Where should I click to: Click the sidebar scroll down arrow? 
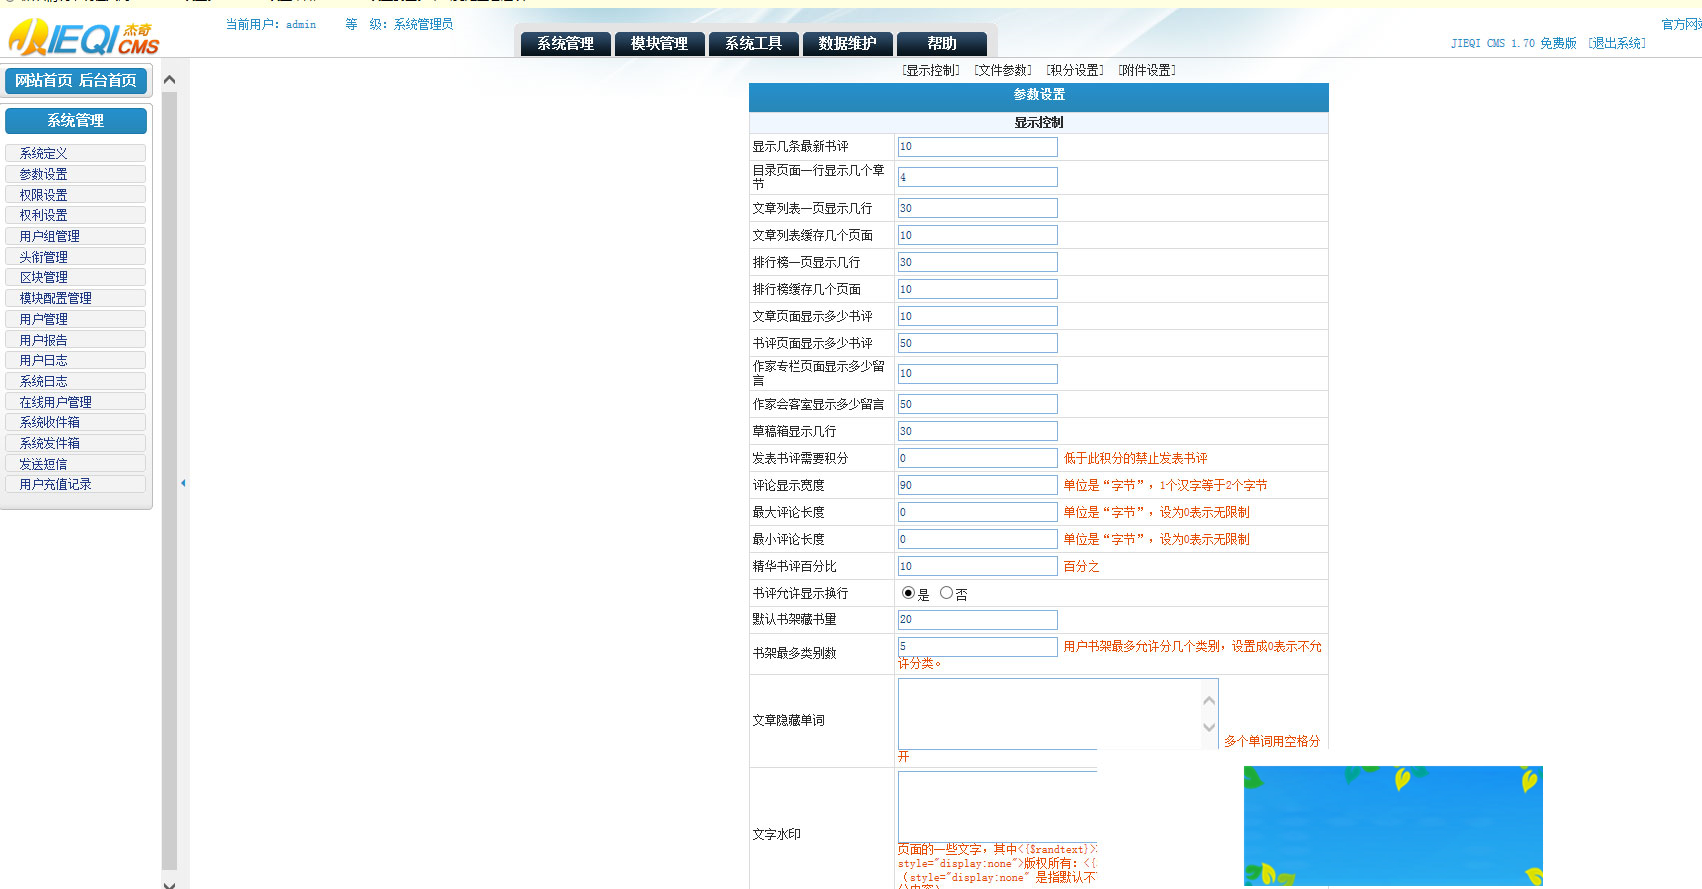[169, 884]
